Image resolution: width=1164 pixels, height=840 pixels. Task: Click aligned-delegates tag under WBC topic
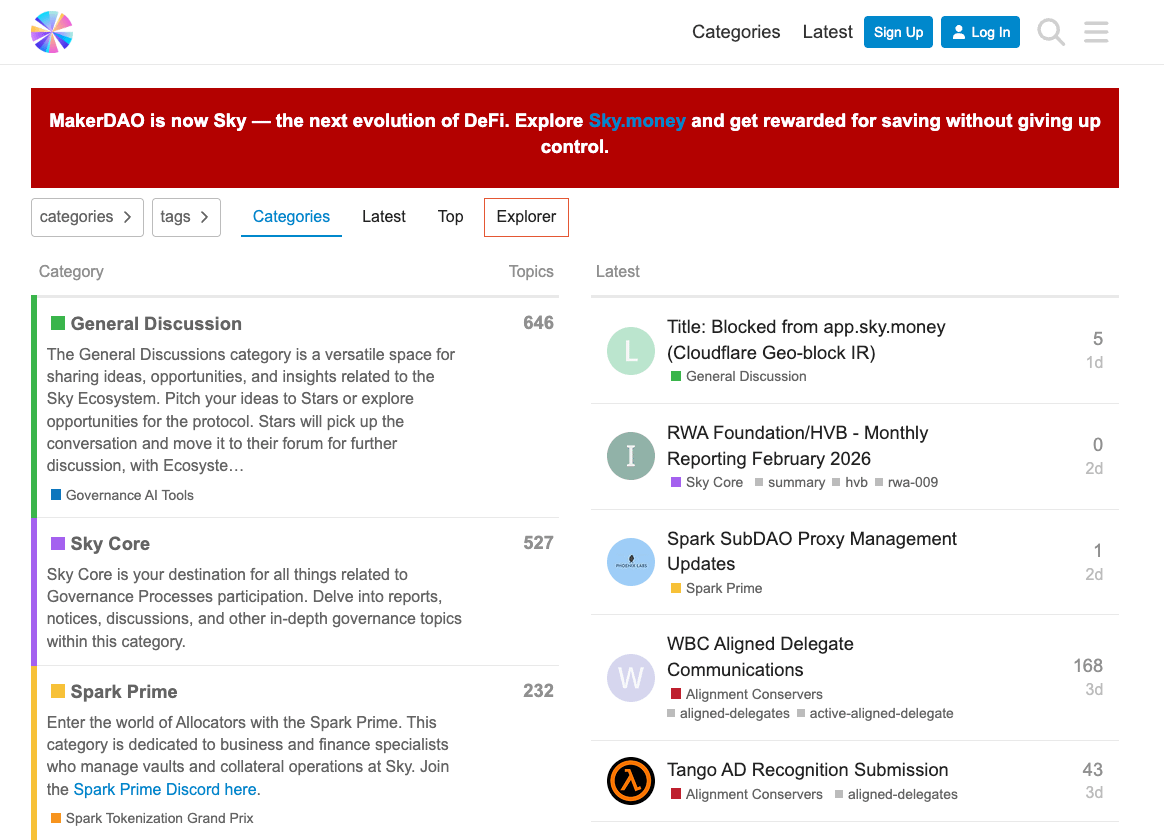coord(728,713)
